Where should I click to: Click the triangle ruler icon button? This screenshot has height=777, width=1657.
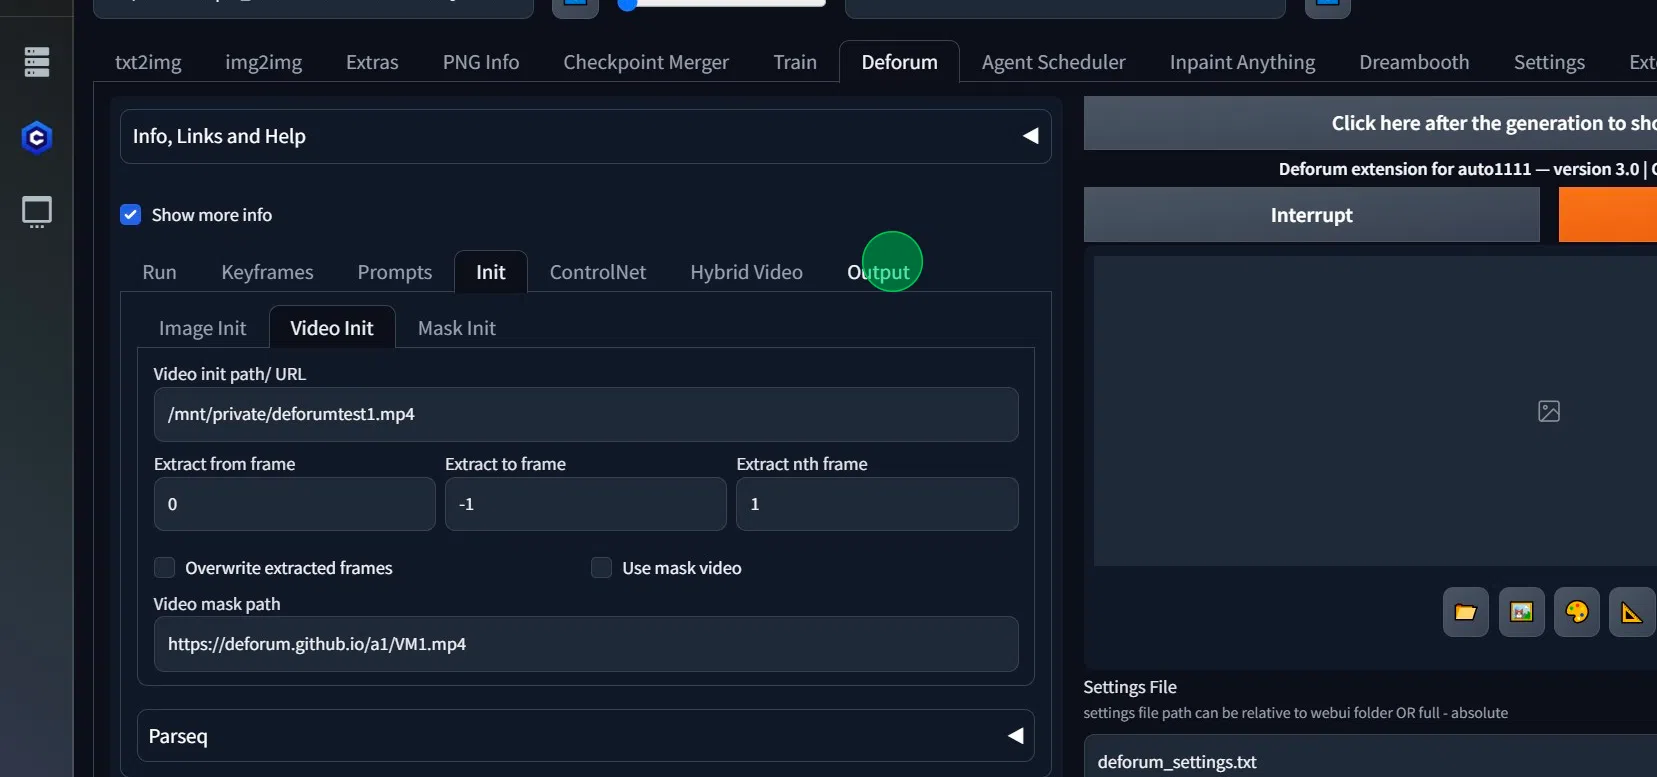1632,612
